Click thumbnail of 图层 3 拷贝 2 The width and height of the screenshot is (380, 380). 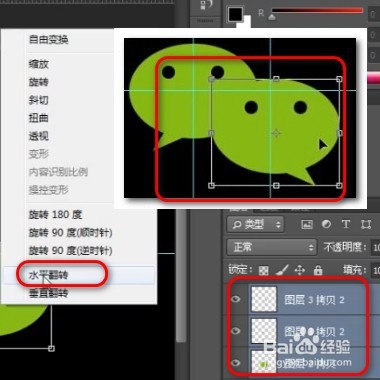coord(264,299)
